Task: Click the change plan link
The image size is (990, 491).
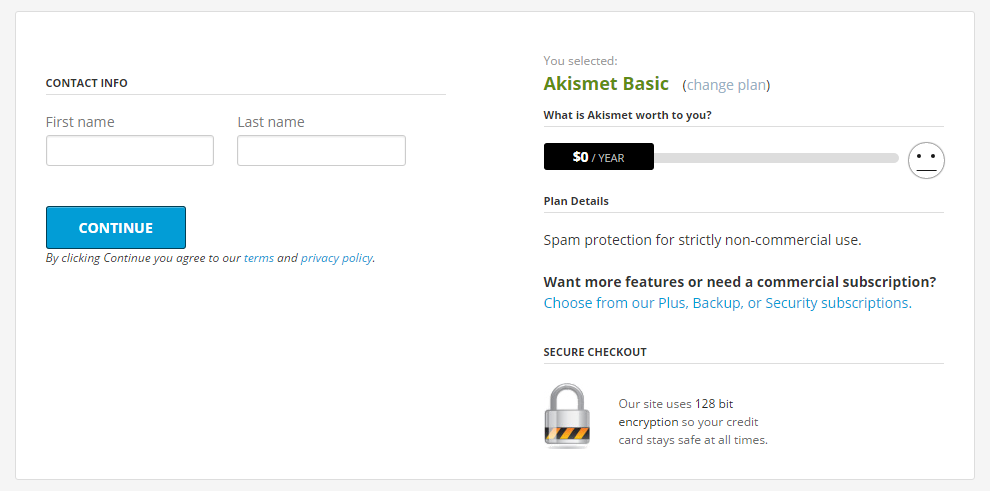Action: point(726,85)
